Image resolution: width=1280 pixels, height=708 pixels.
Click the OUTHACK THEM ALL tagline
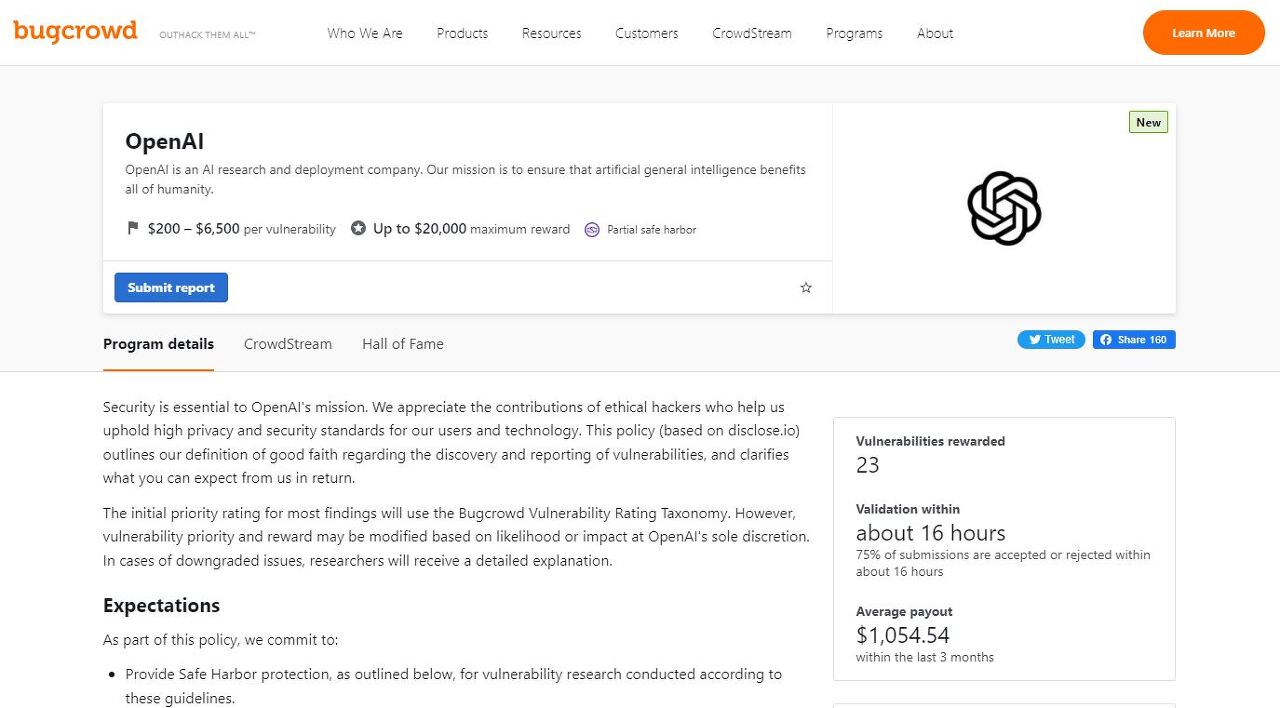pyautogui.click(x=207, y=35)
